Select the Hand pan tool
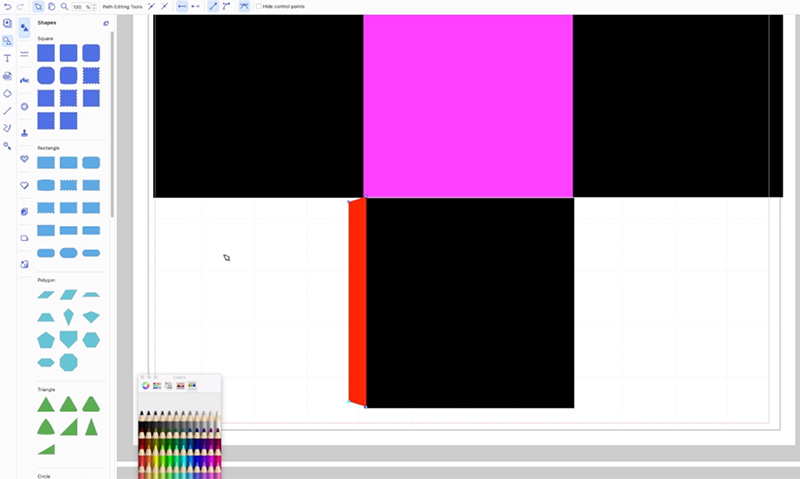 tap(51, 6)
